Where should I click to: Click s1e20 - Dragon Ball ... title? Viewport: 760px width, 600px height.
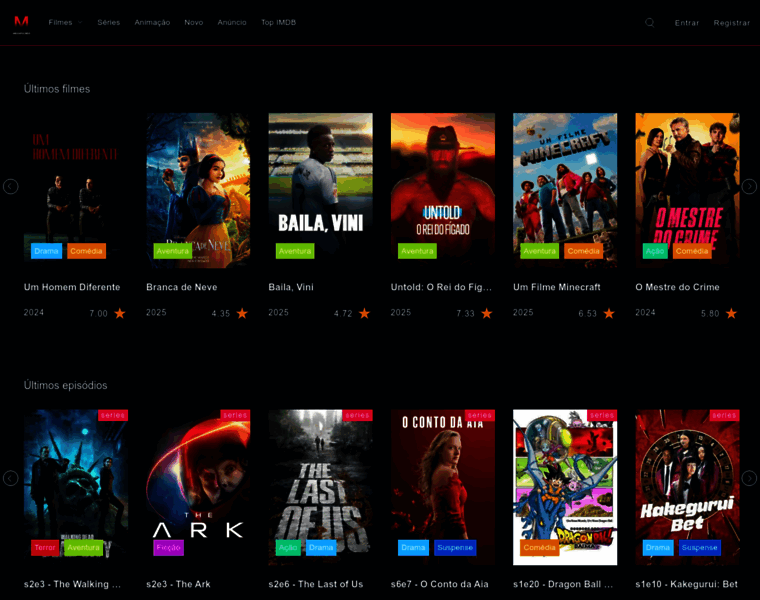[x=563, y=584]
